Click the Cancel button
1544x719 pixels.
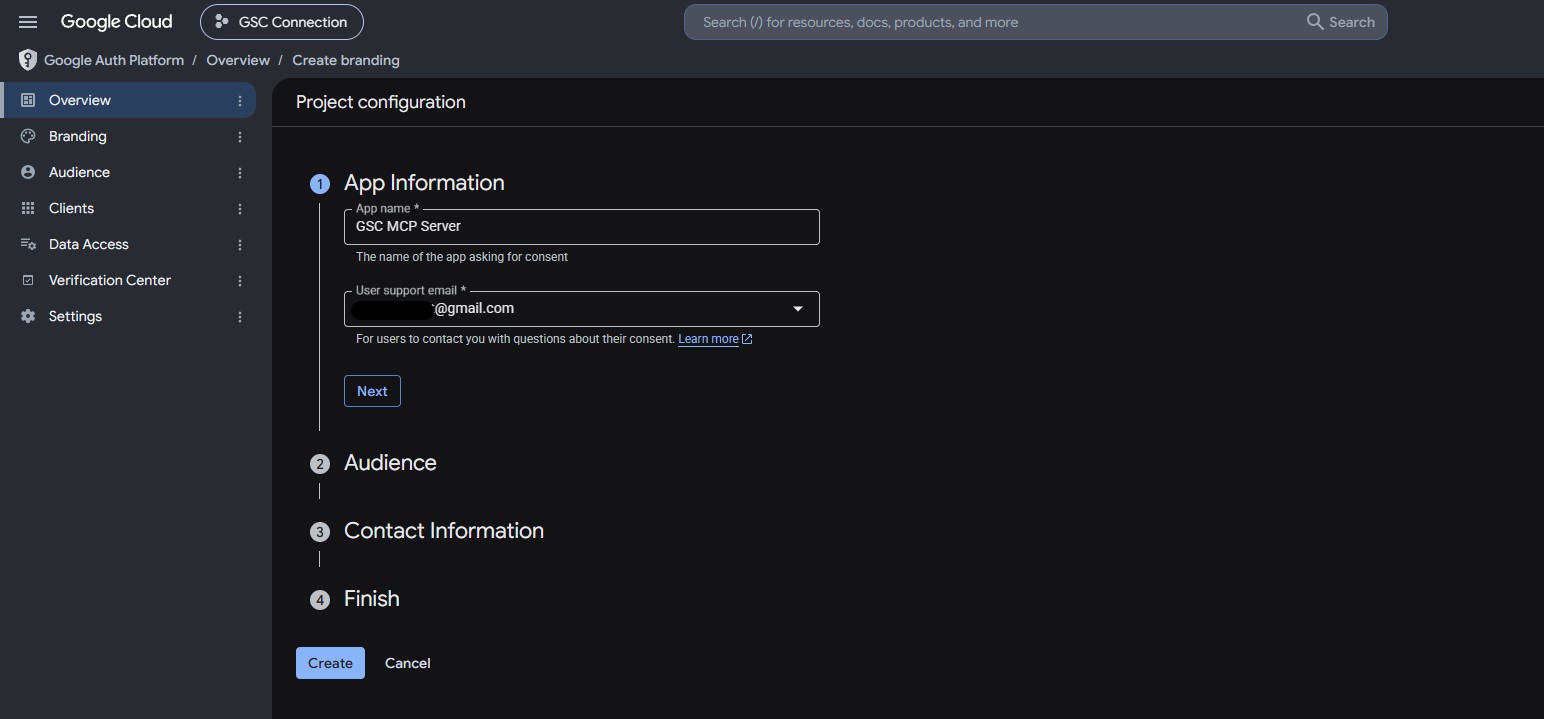click(408, 663)
